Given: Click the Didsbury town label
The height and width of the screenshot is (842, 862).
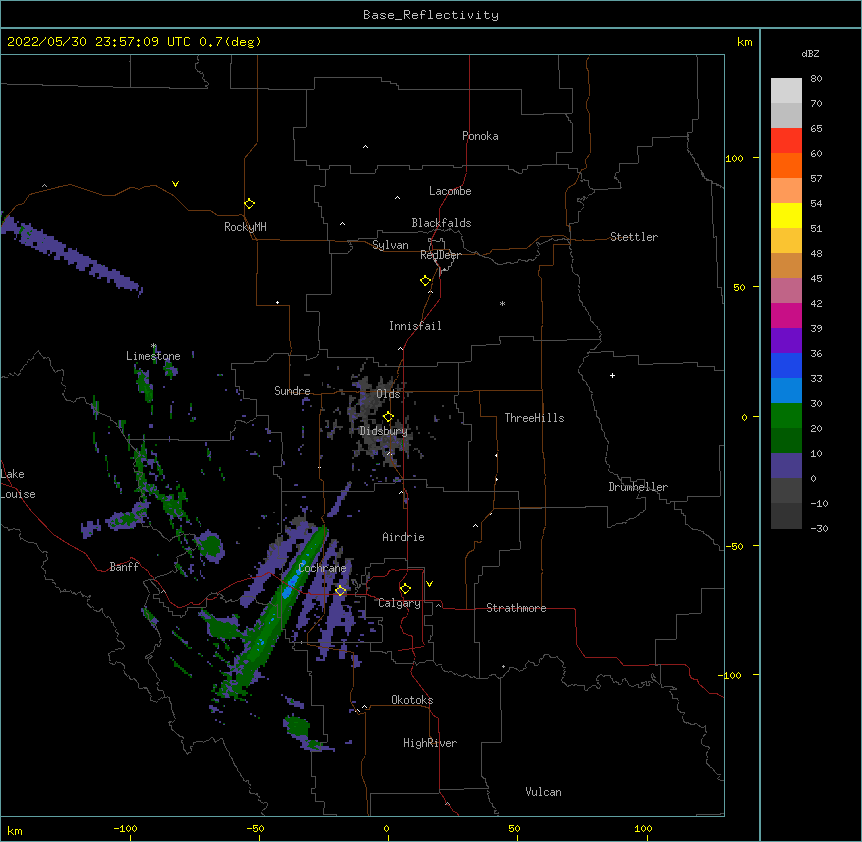Looking at the screenshot, I should click(383, 431).
